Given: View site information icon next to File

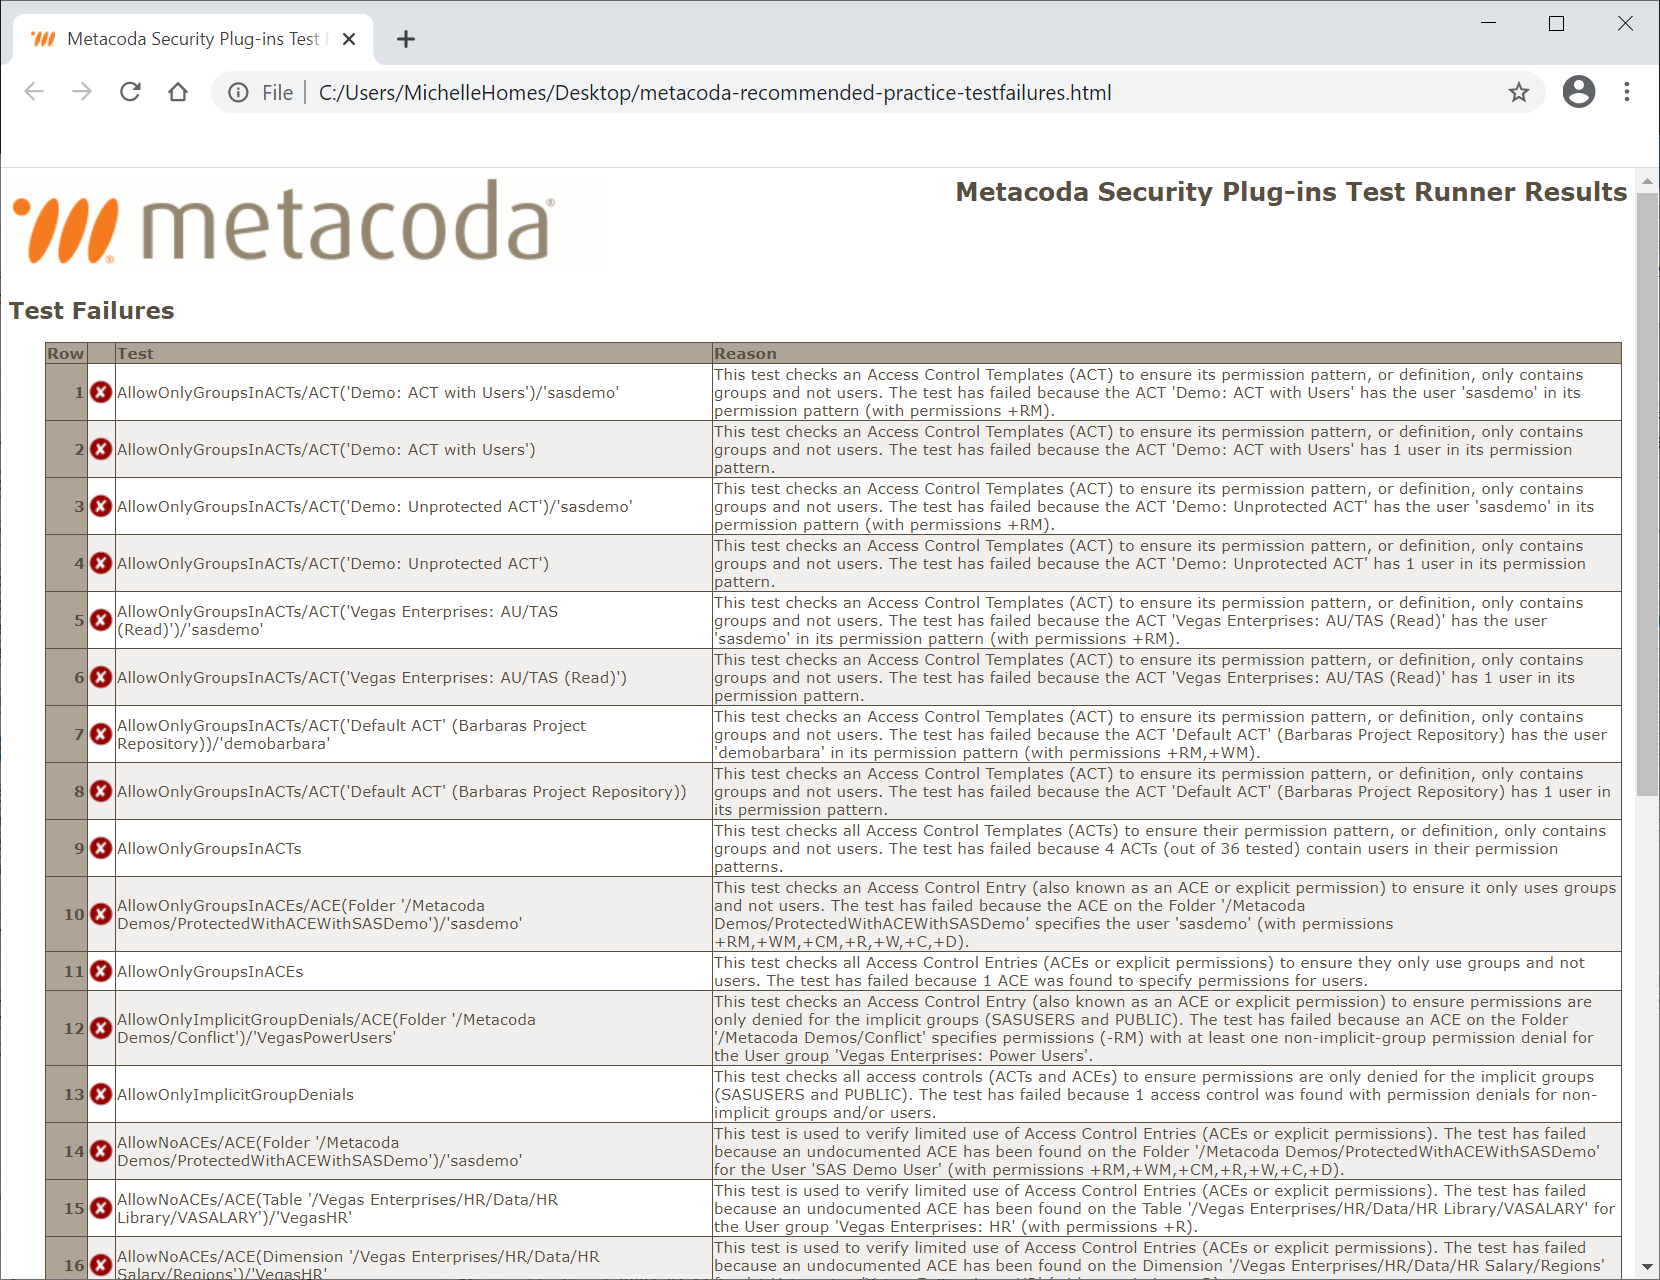Looking at the screenshot, I should [238, 93].
